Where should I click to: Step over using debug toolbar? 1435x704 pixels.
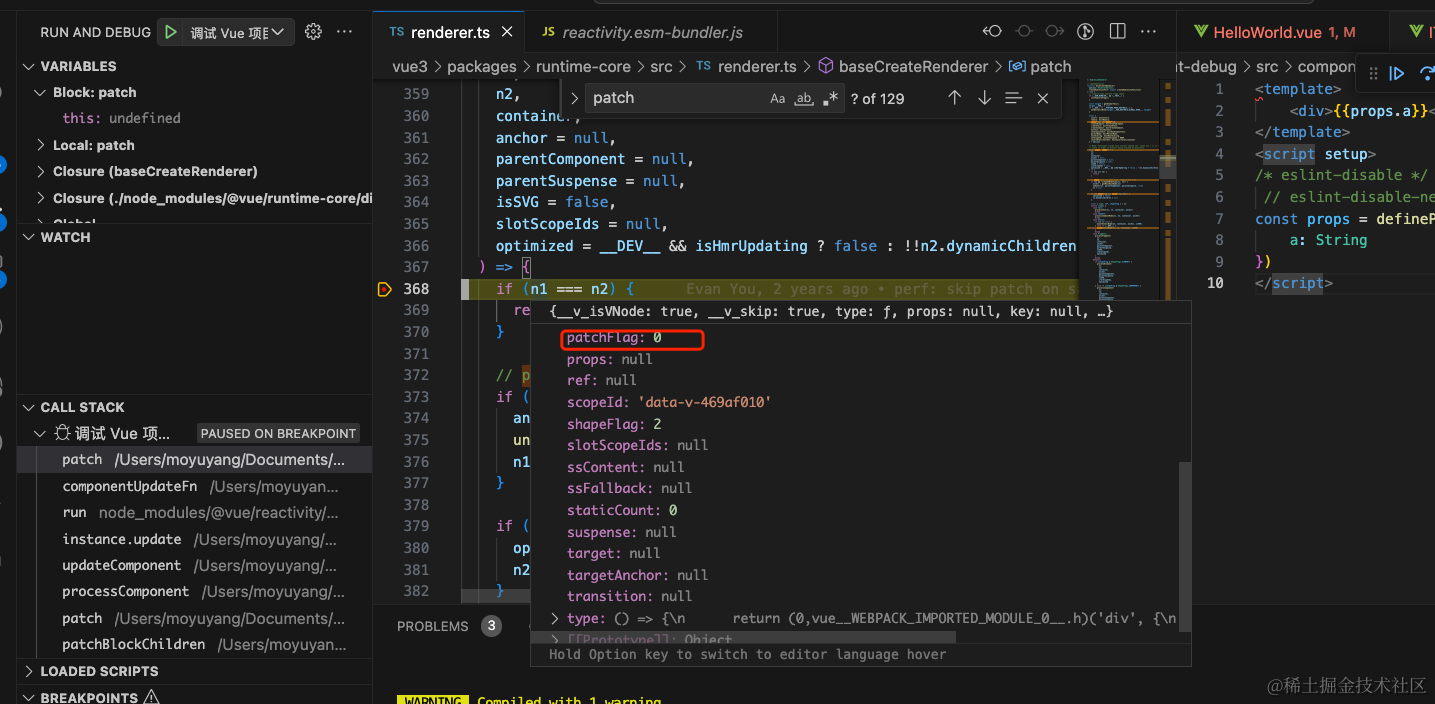(x=1428, y=74)
